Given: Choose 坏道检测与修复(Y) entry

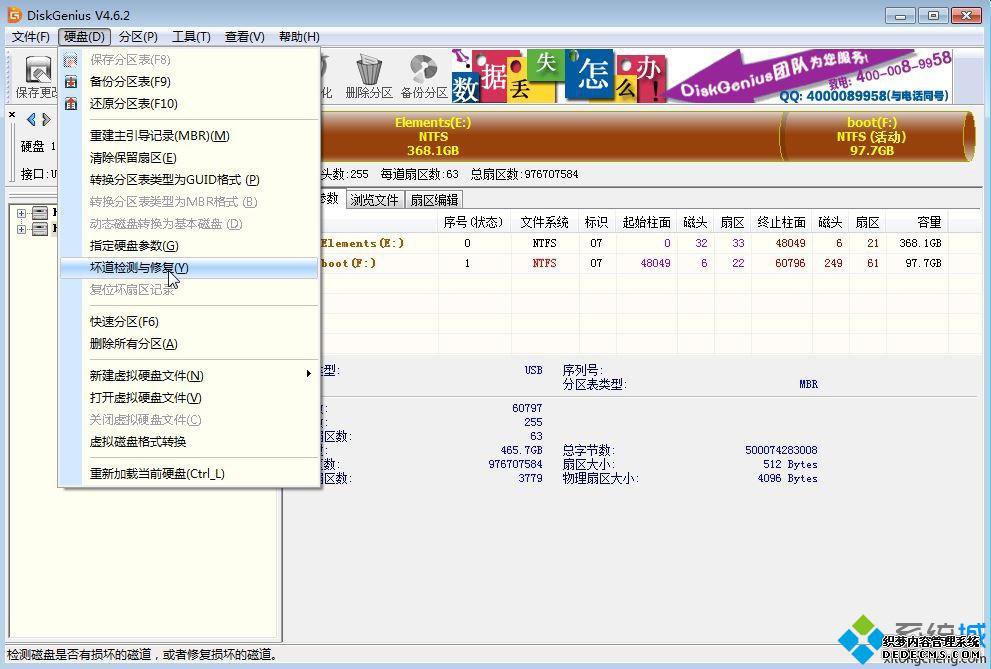Looking at the screenshot, I should tap(189, 268).
